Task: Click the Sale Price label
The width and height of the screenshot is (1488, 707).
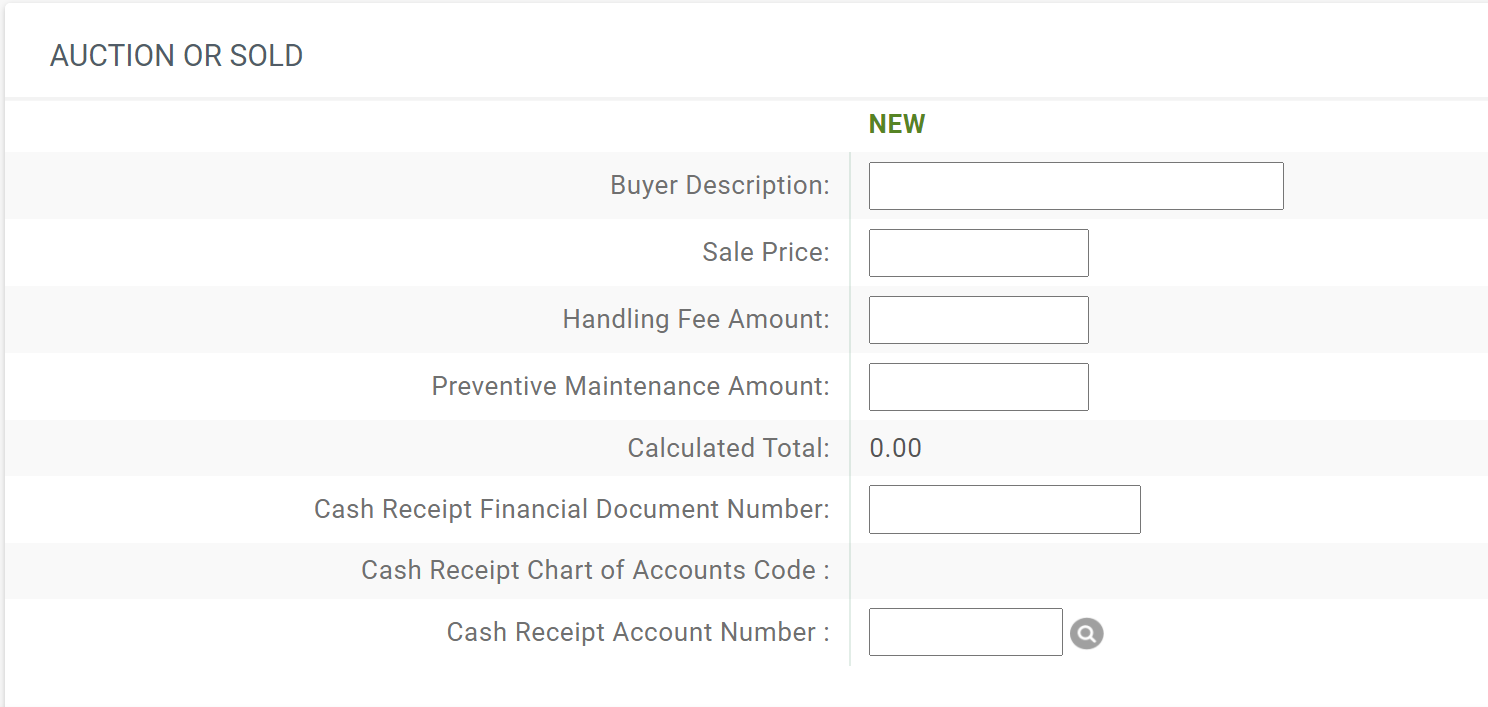Action: tap(766, 252)
